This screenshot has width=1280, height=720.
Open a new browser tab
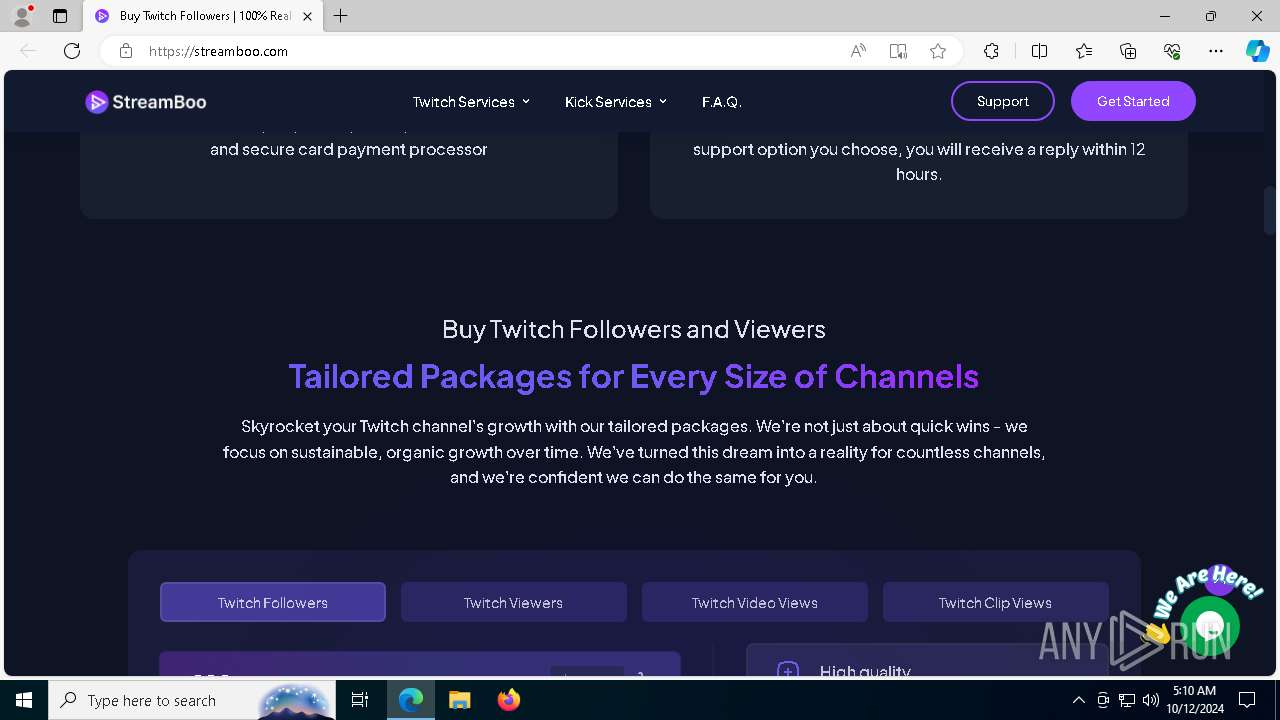tap(341, 16)
